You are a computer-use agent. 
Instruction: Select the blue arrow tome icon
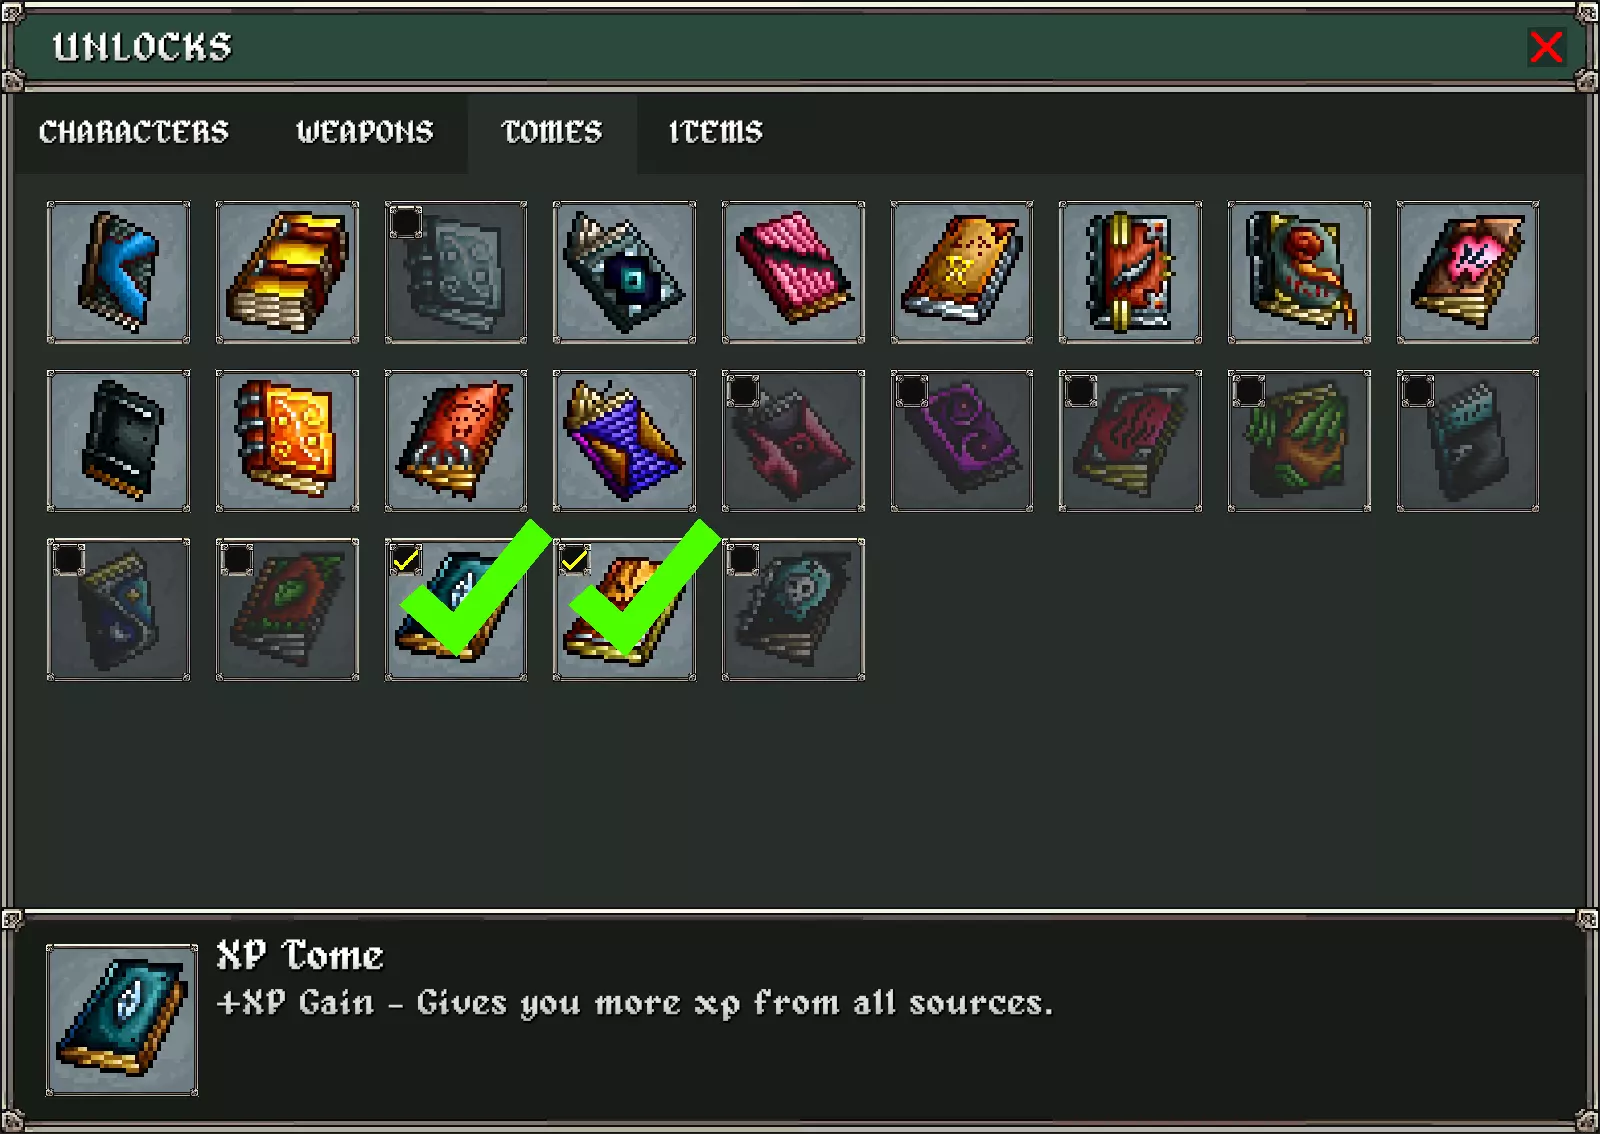[x=118, y=272]
